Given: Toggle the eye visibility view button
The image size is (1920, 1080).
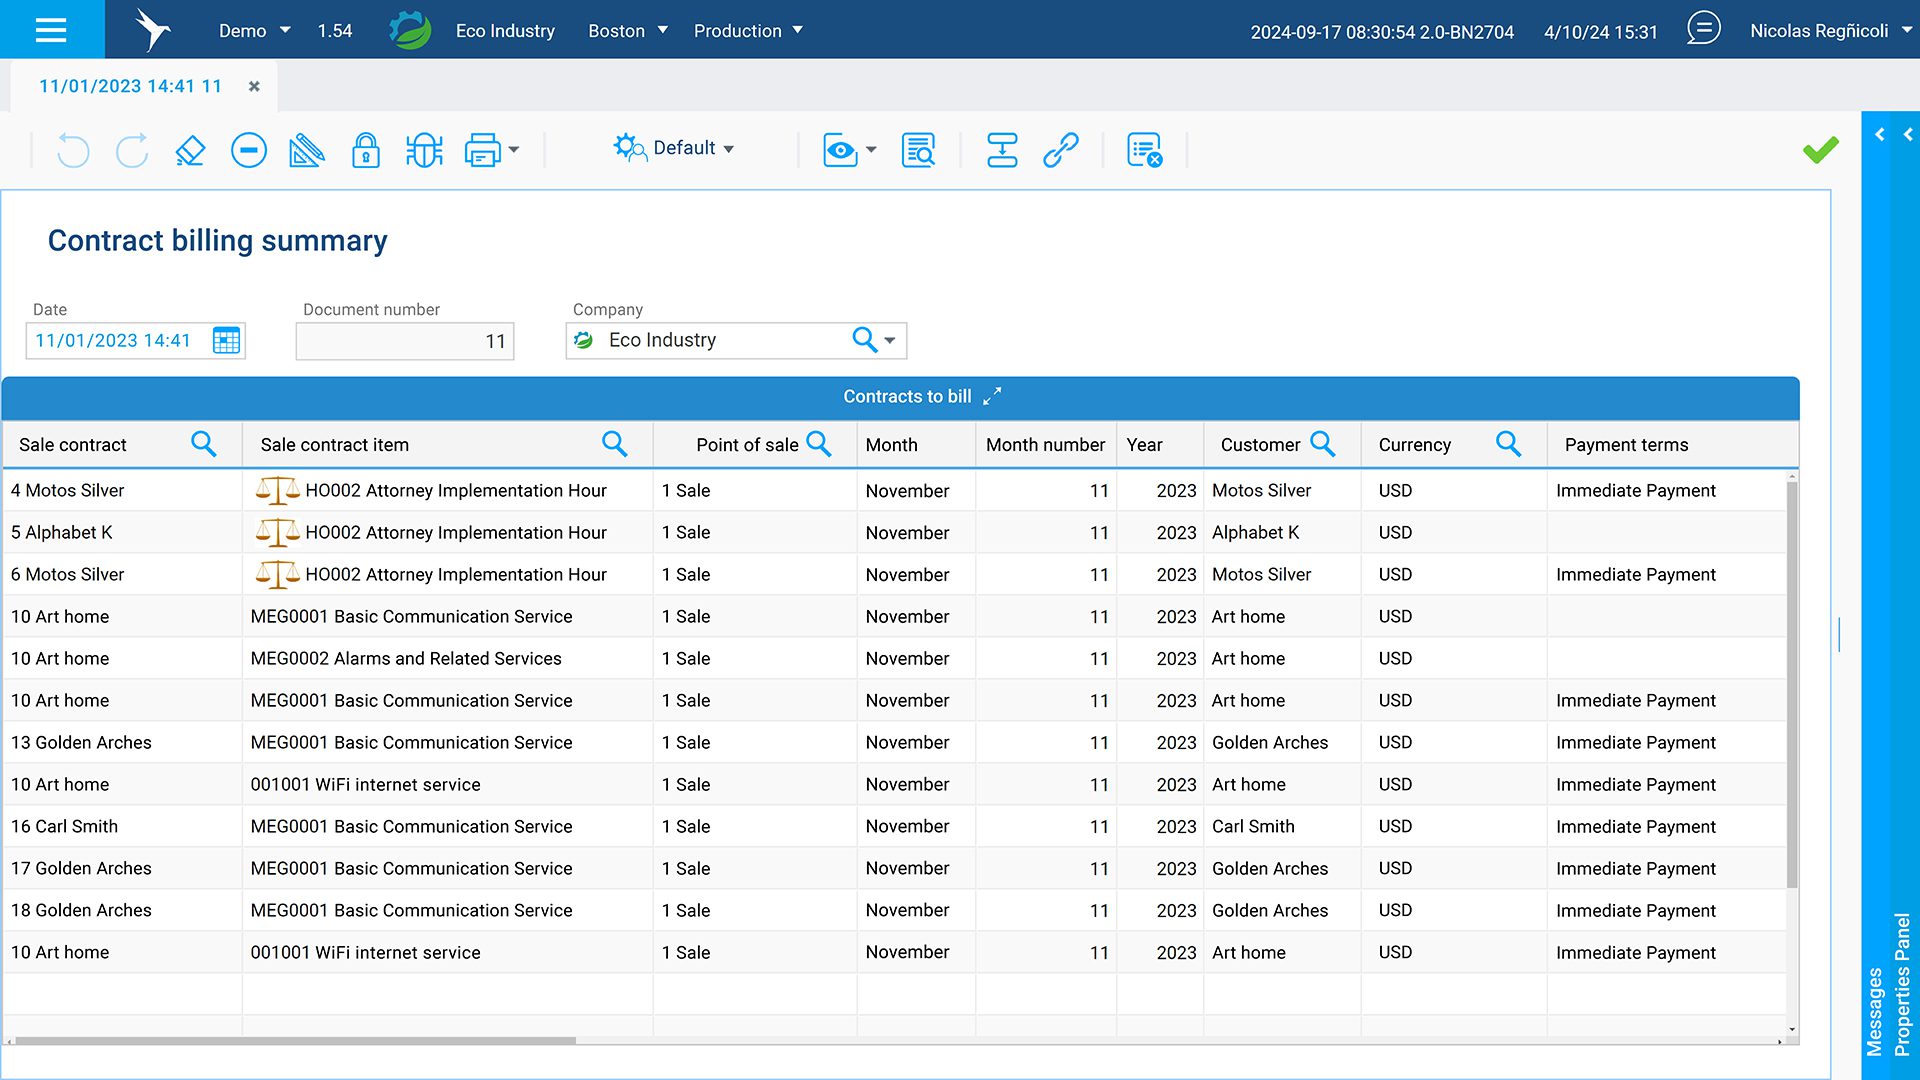Looking at the screenshot, I should (x=840, y=151).
